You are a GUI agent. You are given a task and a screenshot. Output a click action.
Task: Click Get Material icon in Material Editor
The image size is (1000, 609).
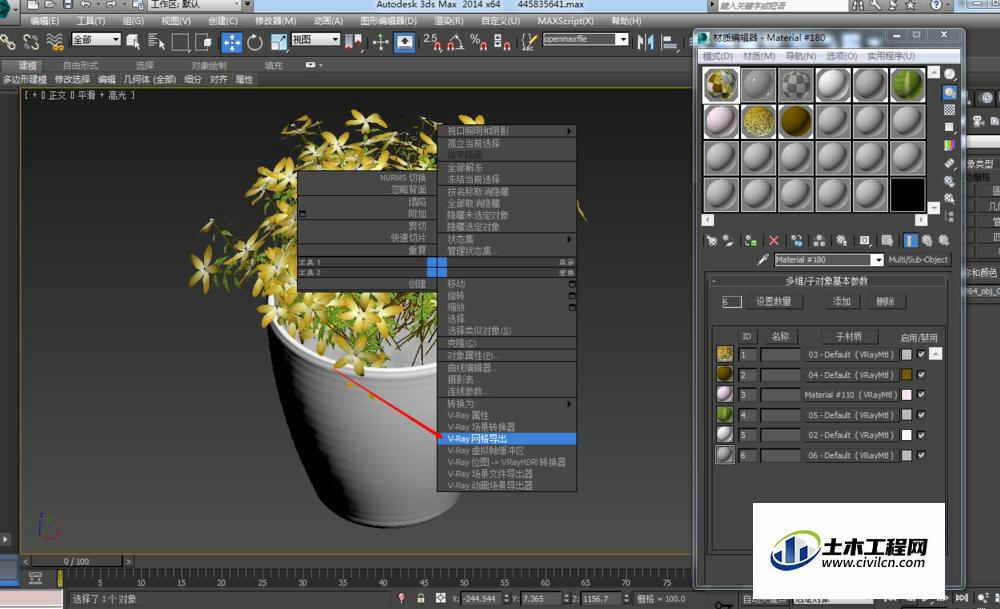pos(711,240)
